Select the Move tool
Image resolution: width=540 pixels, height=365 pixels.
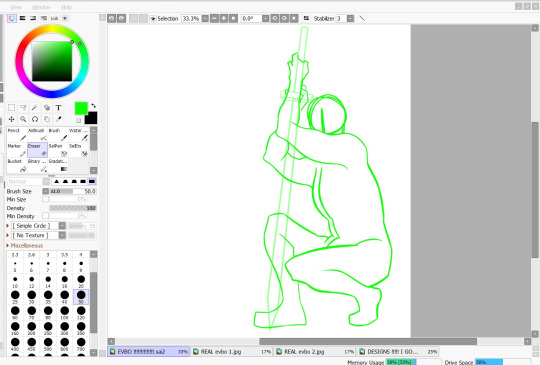click(11, 119)
